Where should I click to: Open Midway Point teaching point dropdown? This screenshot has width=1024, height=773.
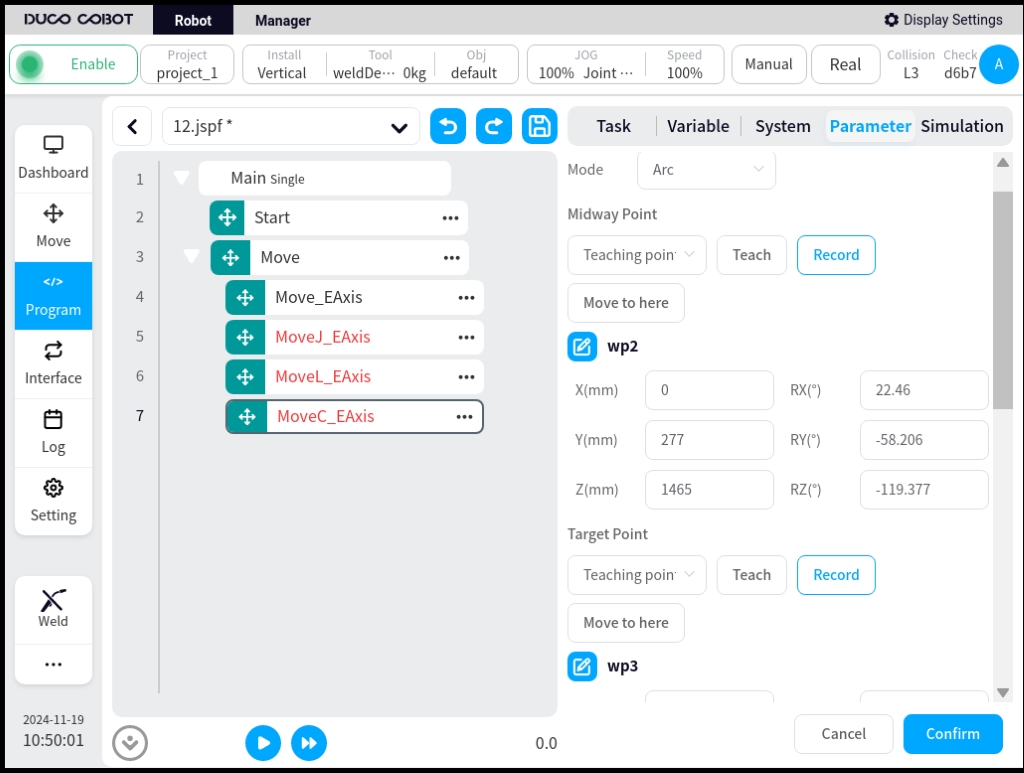pyautogui.click(x=637, y=255)
